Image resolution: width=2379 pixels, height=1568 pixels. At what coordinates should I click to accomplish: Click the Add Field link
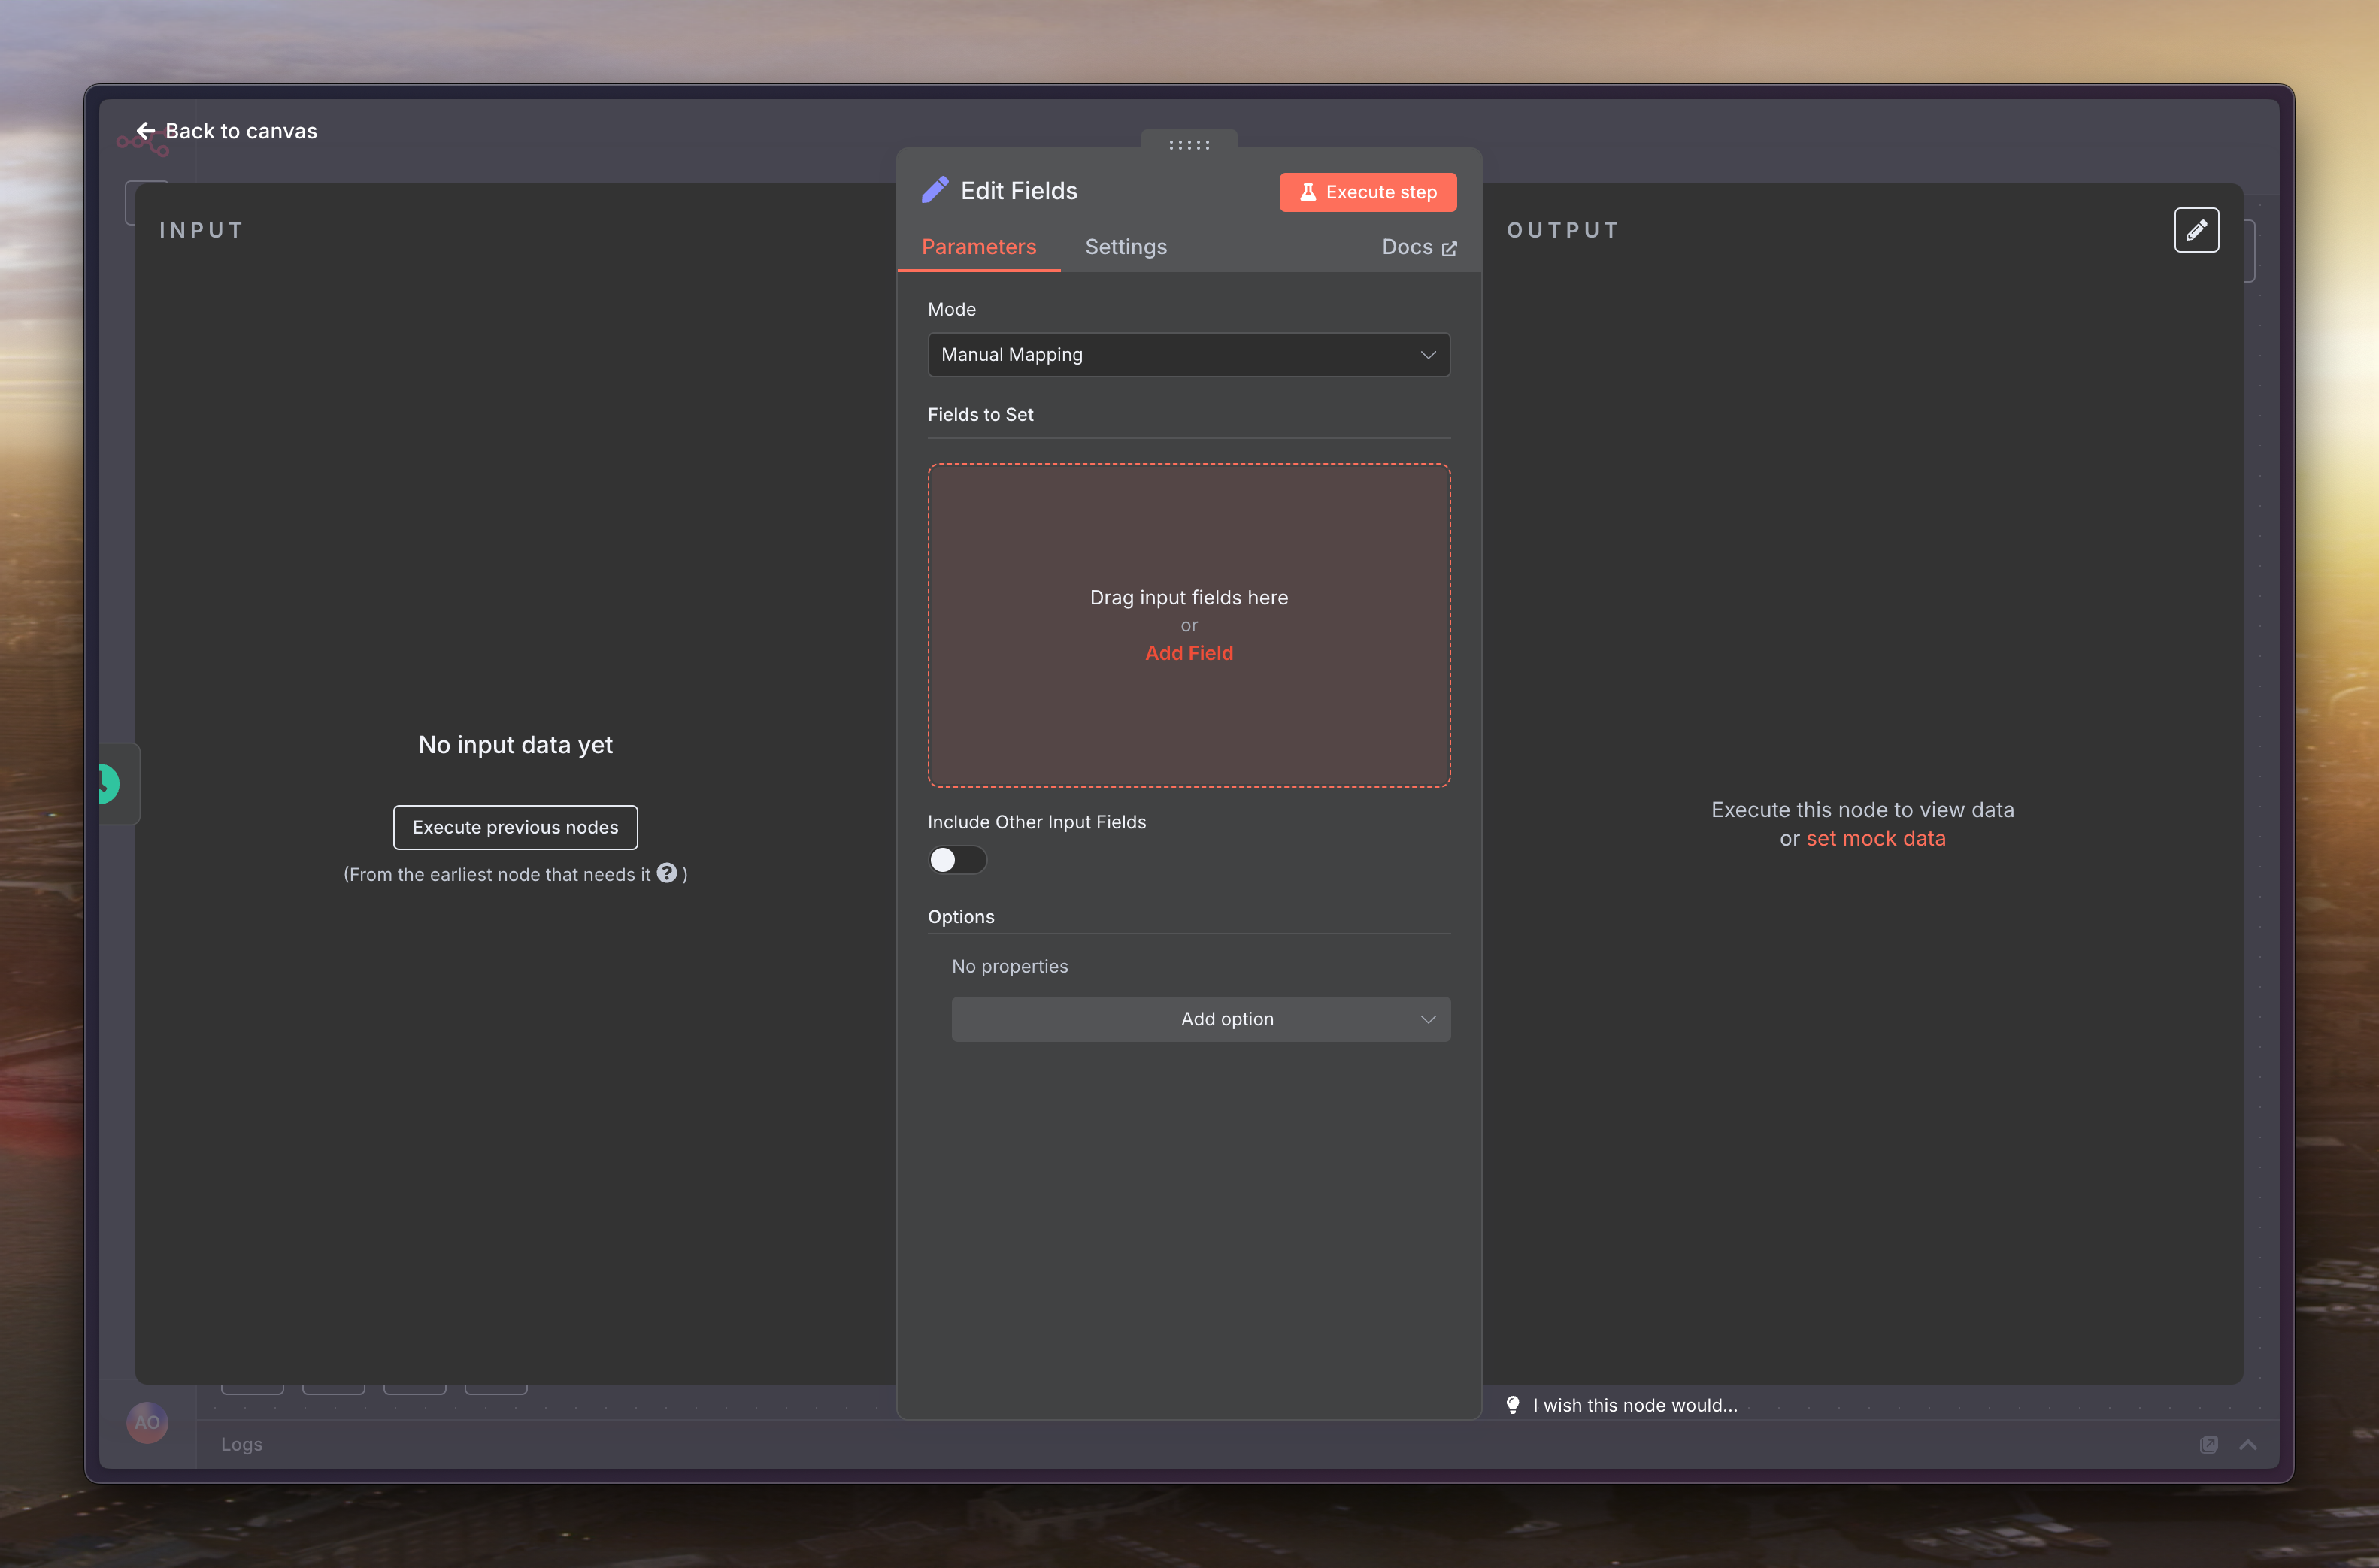1189,653
